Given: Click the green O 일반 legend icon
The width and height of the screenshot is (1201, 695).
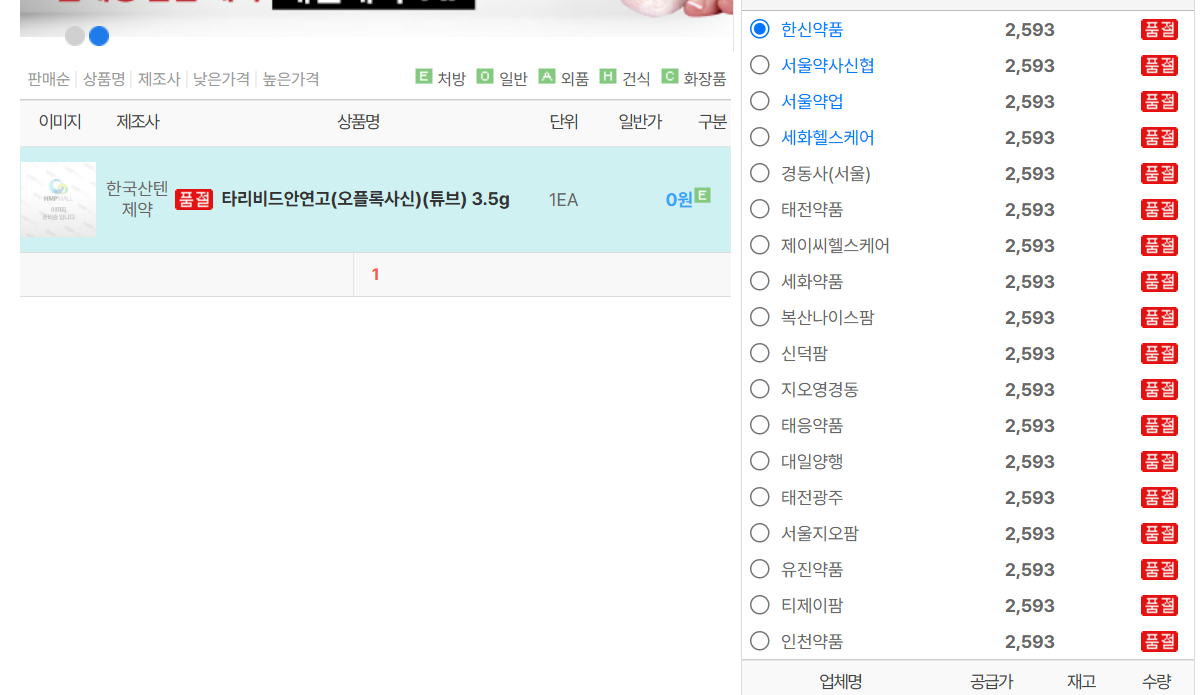Looking at the screenshot, I should point(485,76).
